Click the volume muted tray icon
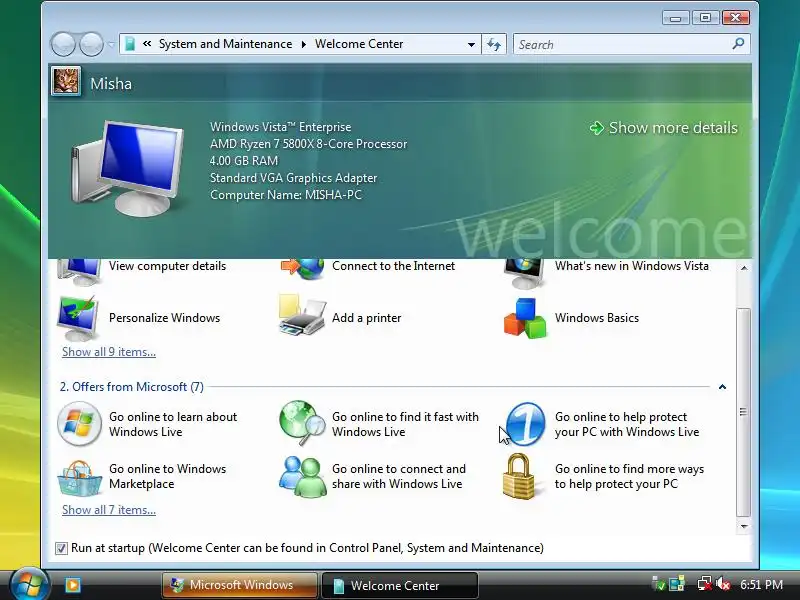This screenshot has width=800, height=600. (x=723, y=584)
